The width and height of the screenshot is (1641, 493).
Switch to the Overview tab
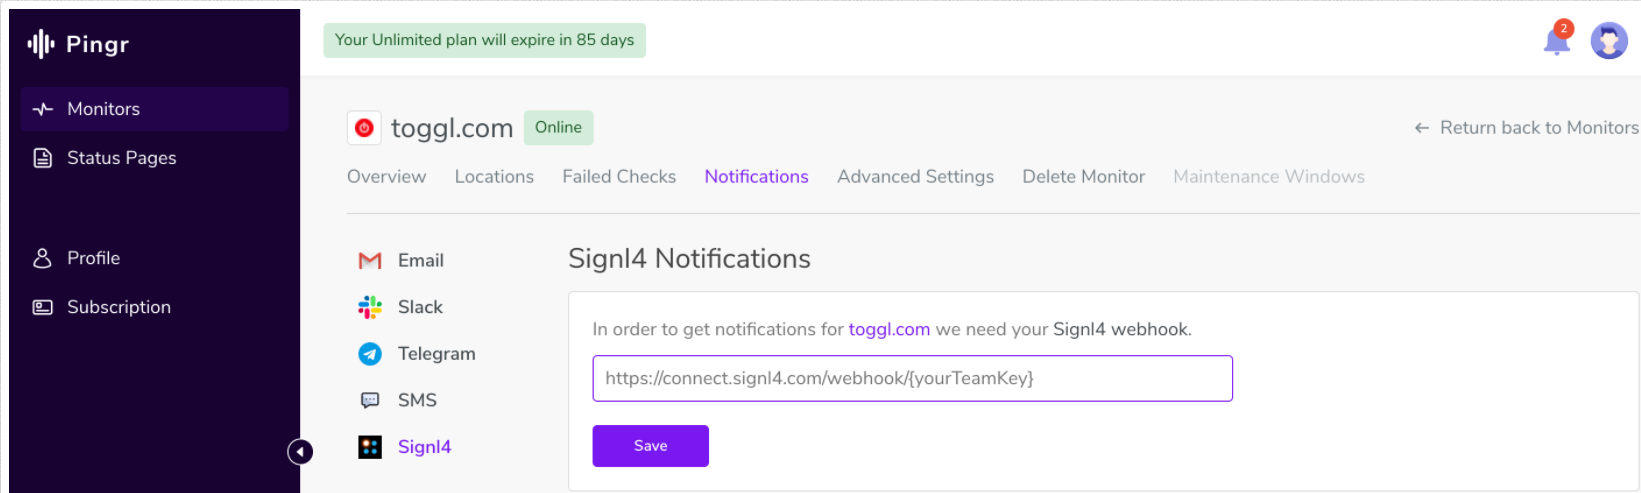tap(386, 177)
